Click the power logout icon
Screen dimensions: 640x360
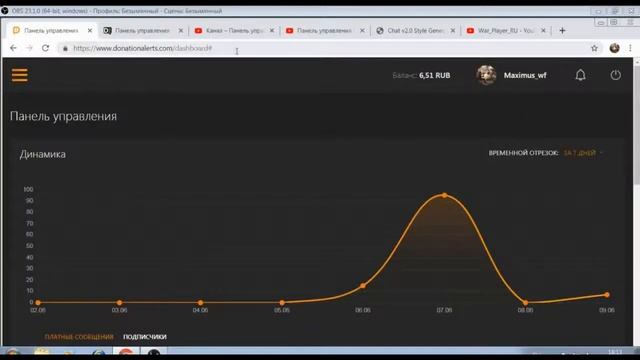point(616,75)
